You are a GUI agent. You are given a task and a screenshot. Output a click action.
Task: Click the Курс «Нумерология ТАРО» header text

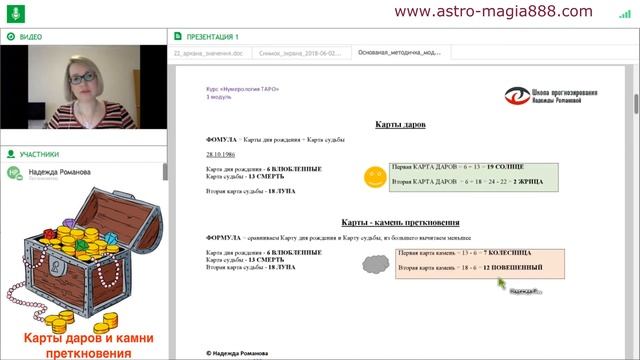coord(242,89)
